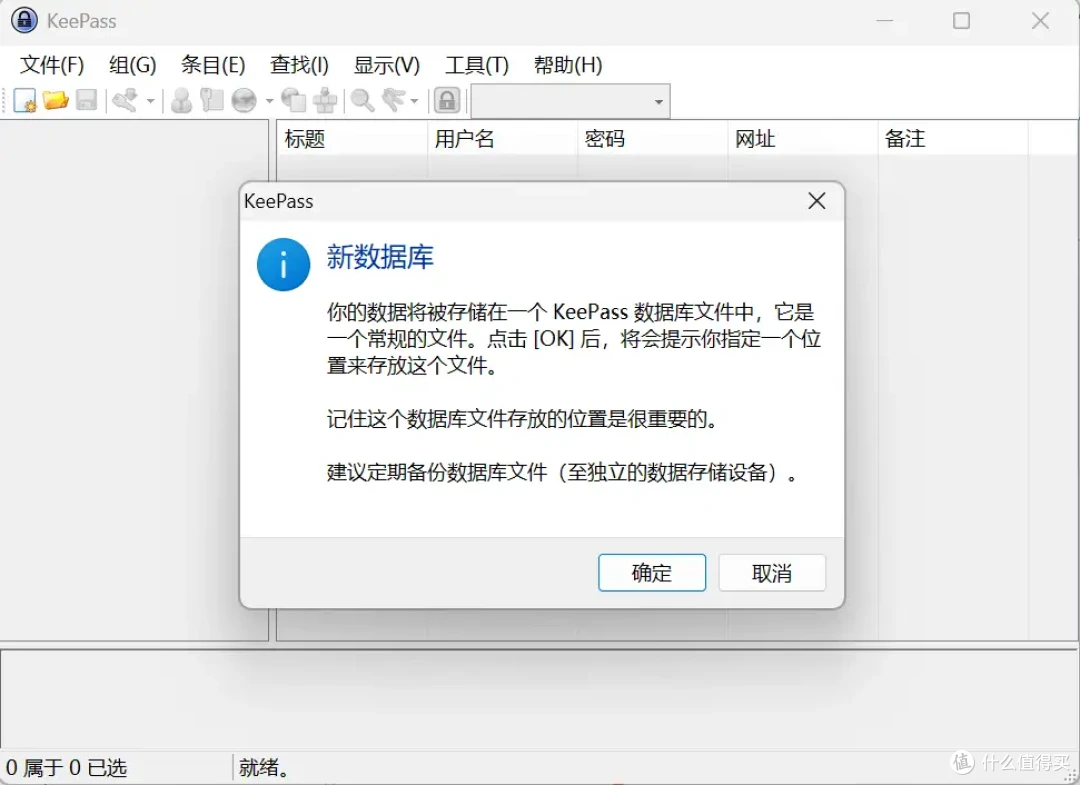The height and width of the screenshot is (785, 1080).
Task: Close the KeePass main window
Action: pyautogui.click(x=1040, y=21)
